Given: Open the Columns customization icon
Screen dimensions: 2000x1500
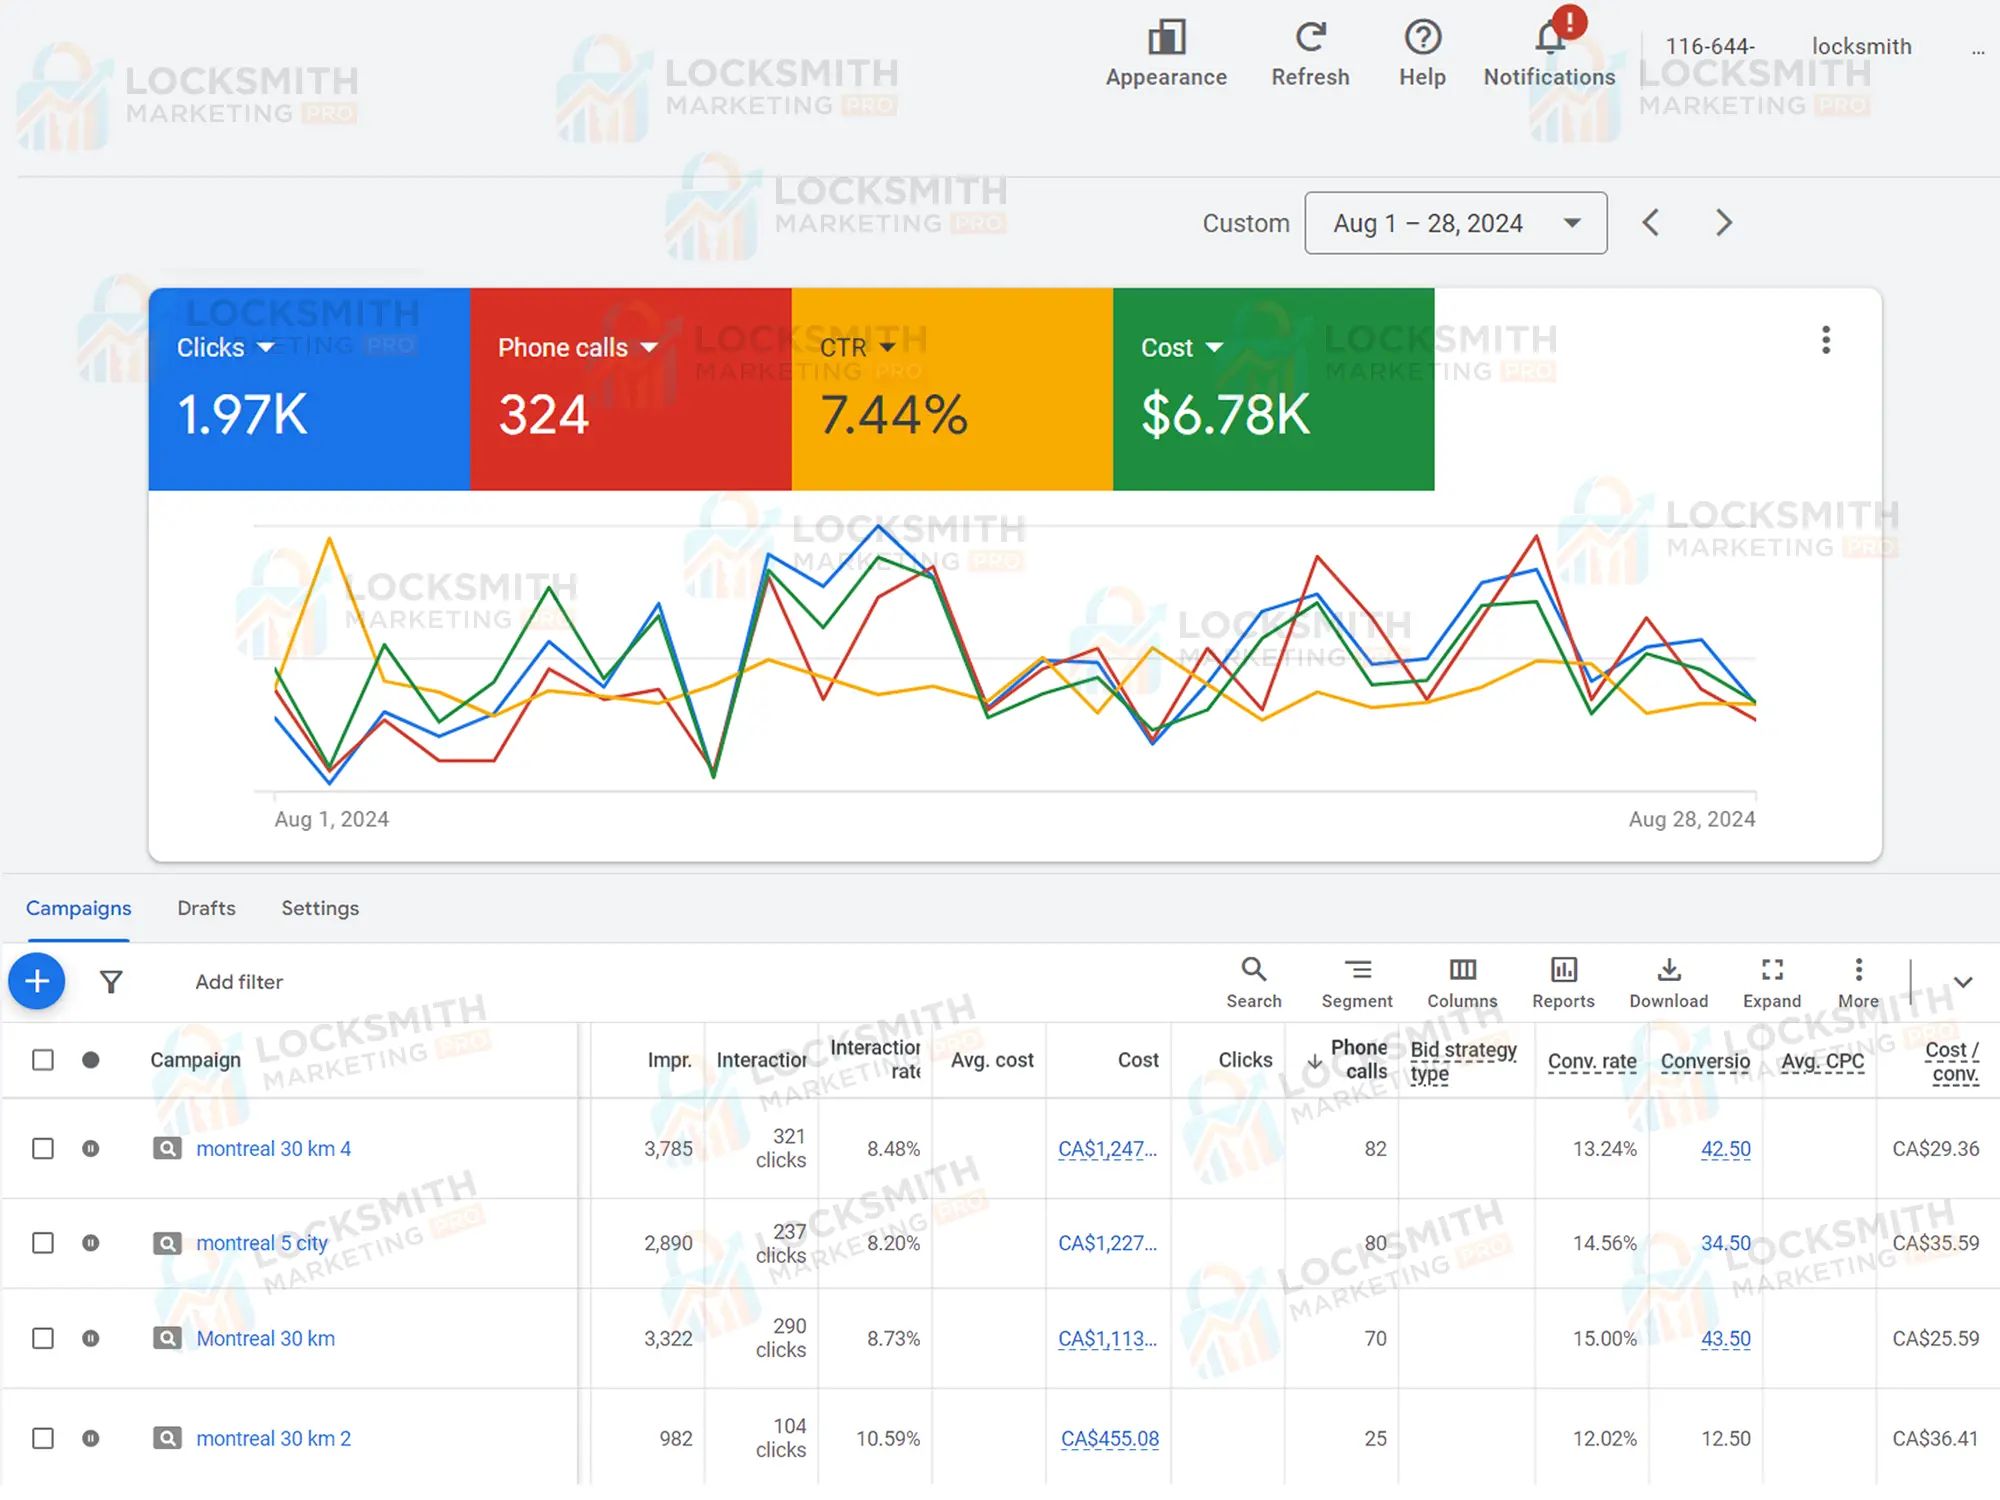Looking at the screenshot, I should pyautogui.click(x=1462, y=970).
